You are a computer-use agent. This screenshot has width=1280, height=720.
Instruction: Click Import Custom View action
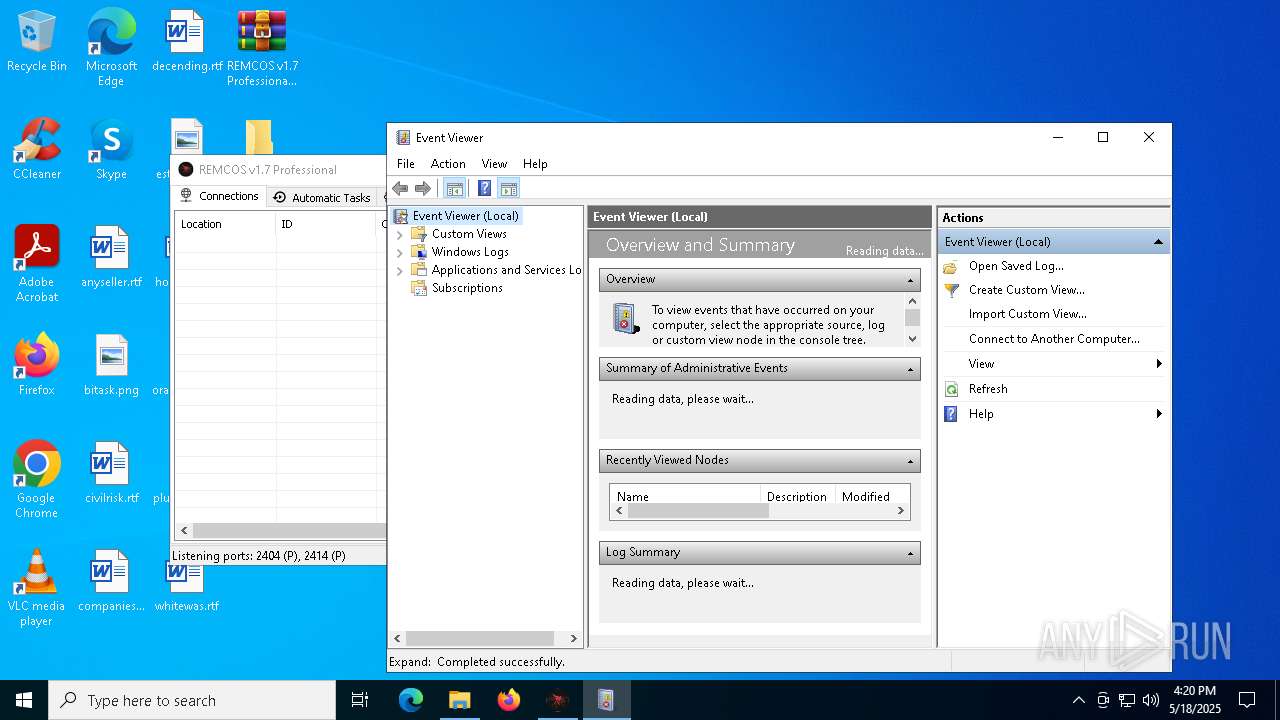click(x=1027, y=313)
